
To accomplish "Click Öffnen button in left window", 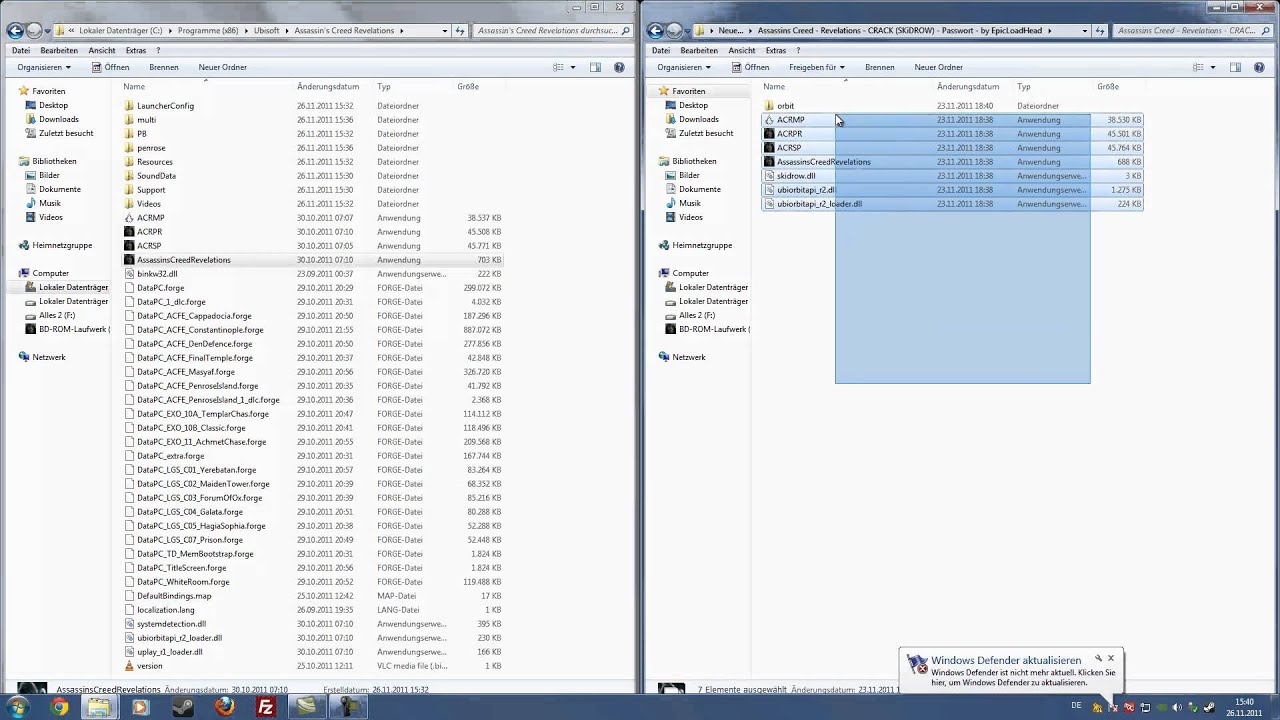I will pos(110,67).
